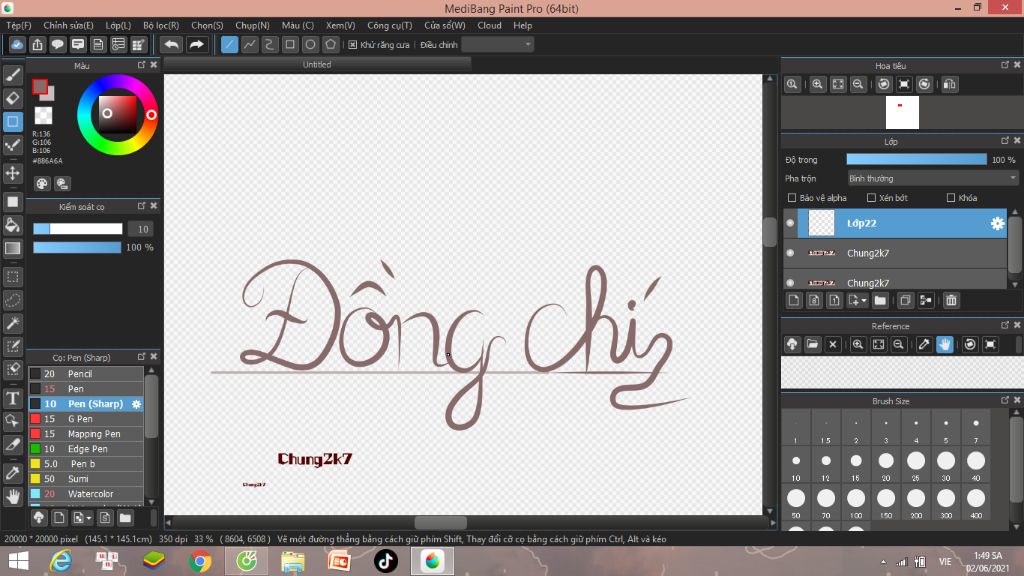Zoom out using the Hoa tiêu panel
Image resolution: width=1024 pixels, height=576 pixels.
click(x=858, y=84)
